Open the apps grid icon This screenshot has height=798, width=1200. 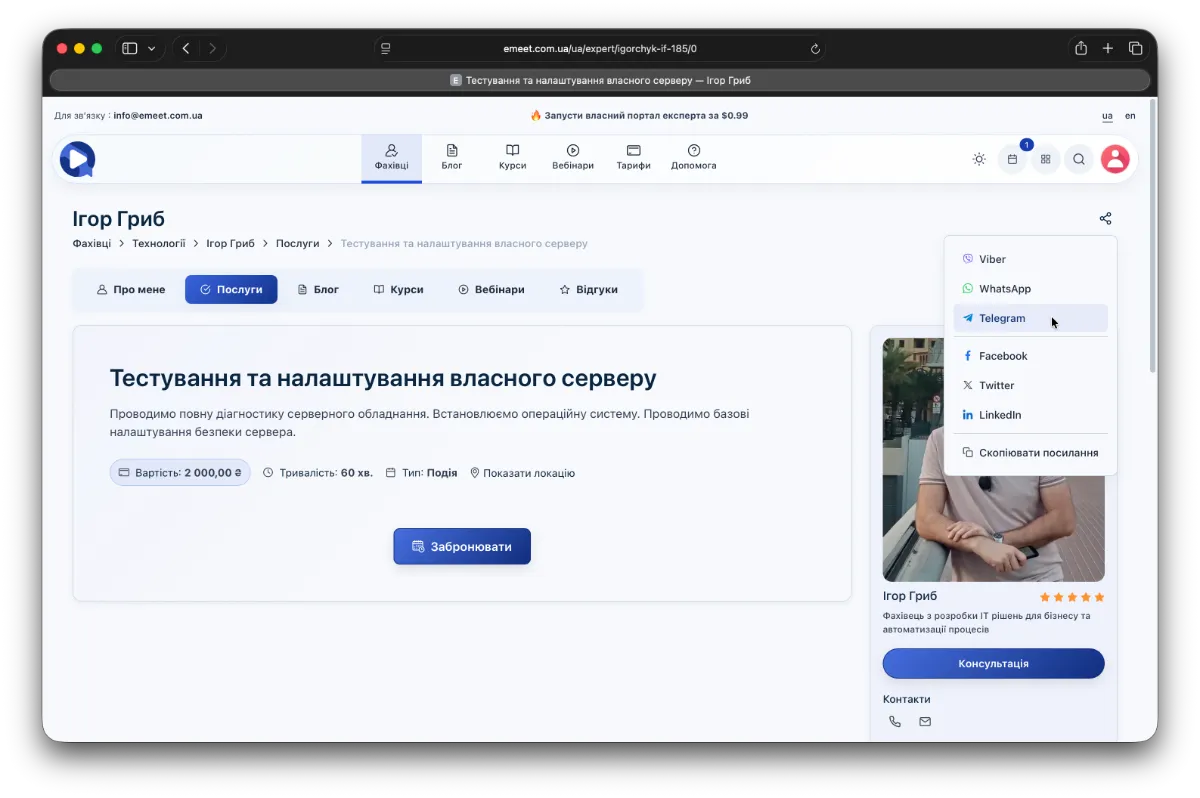click(x=1046, y=159)
